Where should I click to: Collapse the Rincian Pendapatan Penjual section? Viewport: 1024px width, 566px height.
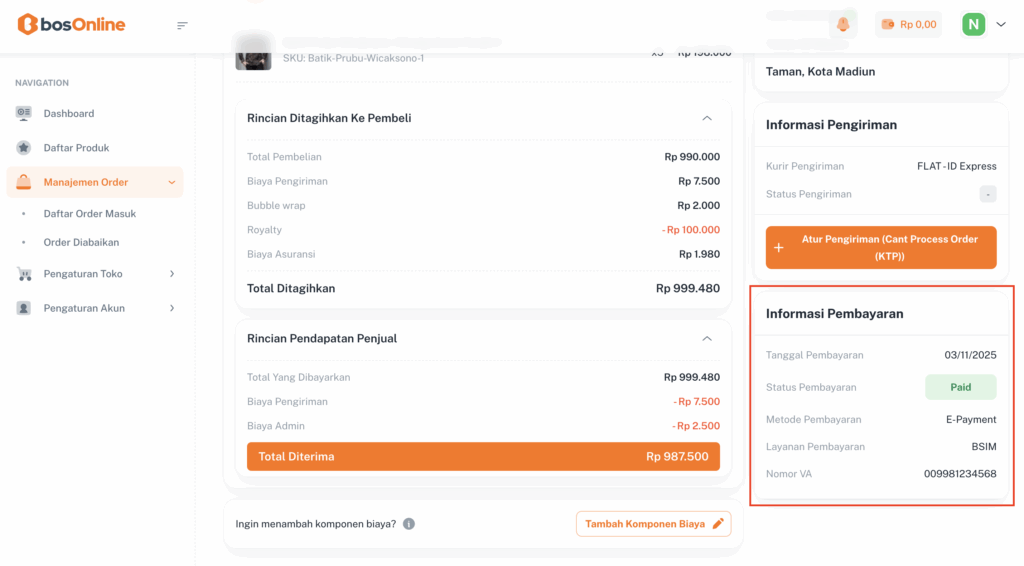pos(707,338)
